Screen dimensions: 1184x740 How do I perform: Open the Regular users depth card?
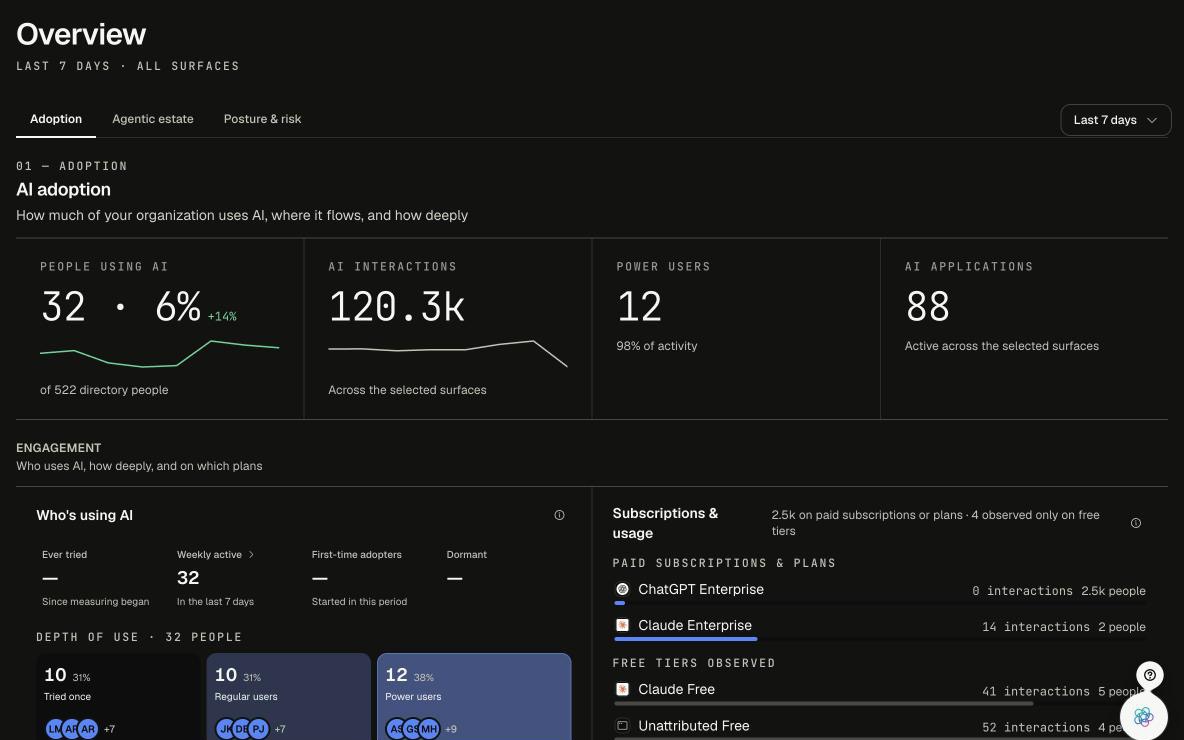pos(288,696)
